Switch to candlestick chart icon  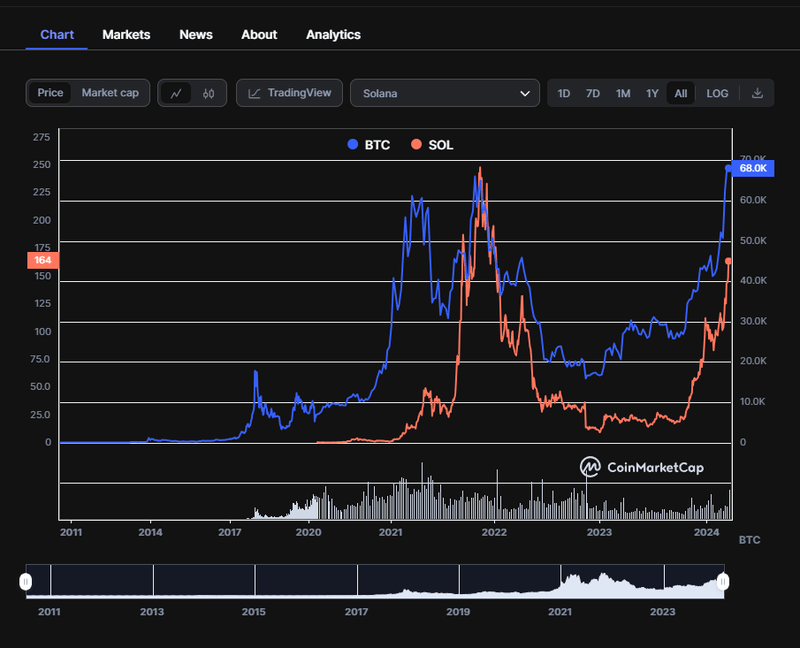click(x=208, y=93)
